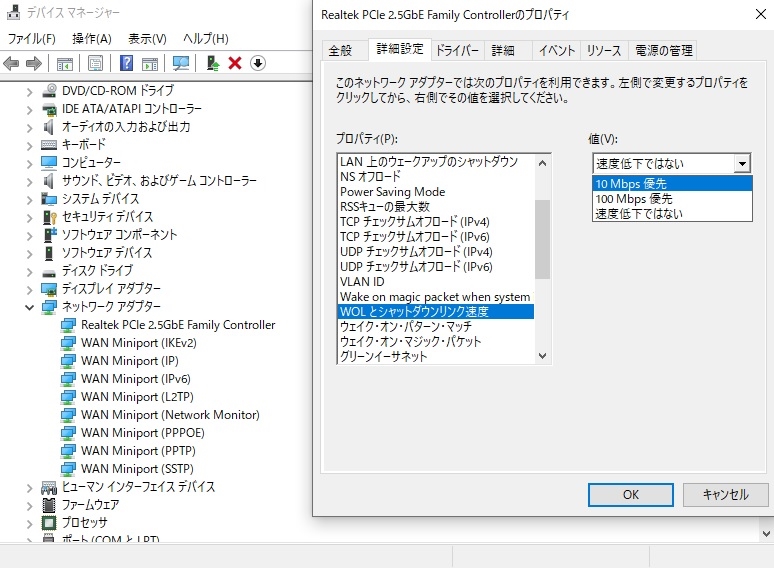Select WAN Miniport (PPPOE) in device tree
The image size is (774, 568).
pyautogui.click(x=142, y=433)
